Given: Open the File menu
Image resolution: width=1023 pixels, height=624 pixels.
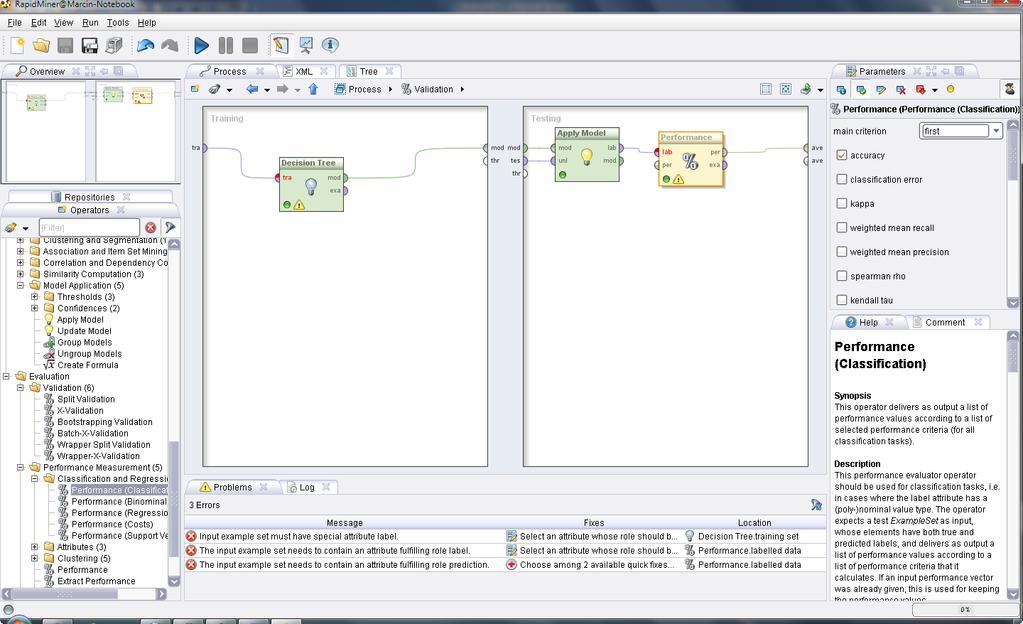Looking at the screenshot, I should coord(14,22).
